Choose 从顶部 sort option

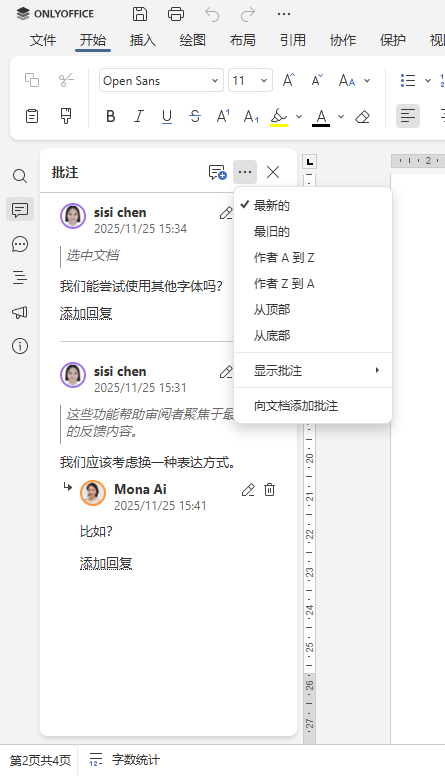coord(313,310)
